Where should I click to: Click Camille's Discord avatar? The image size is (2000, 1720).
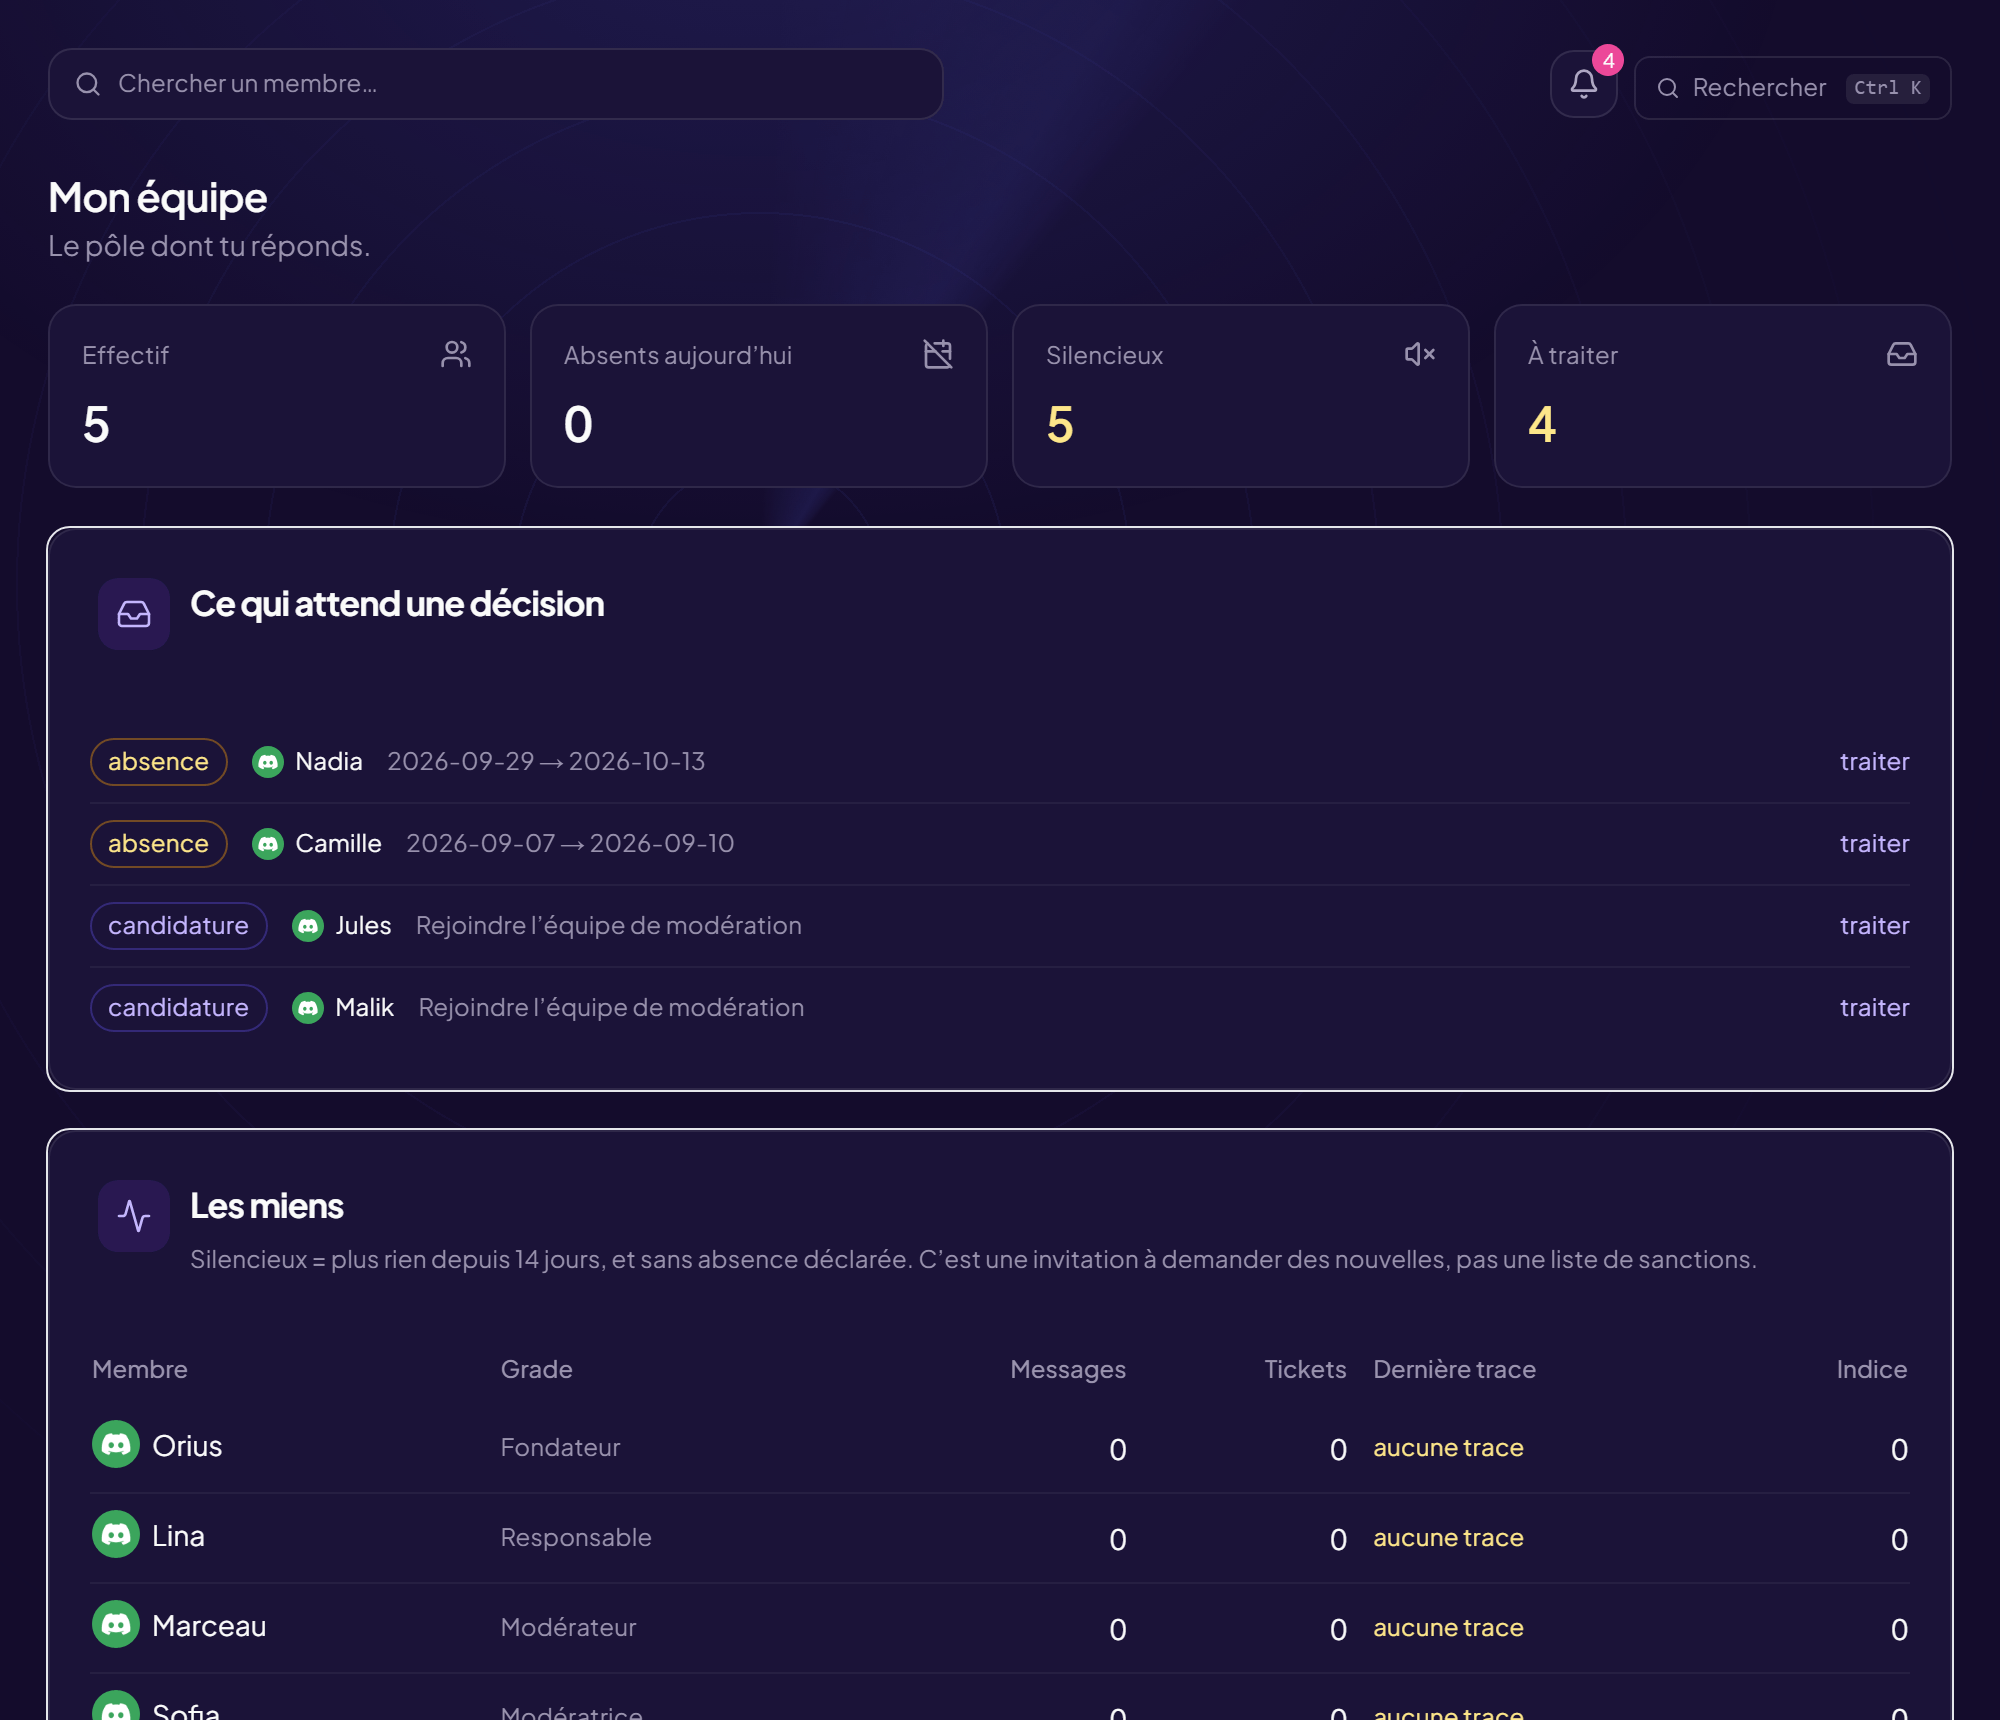tap(268, 844)
